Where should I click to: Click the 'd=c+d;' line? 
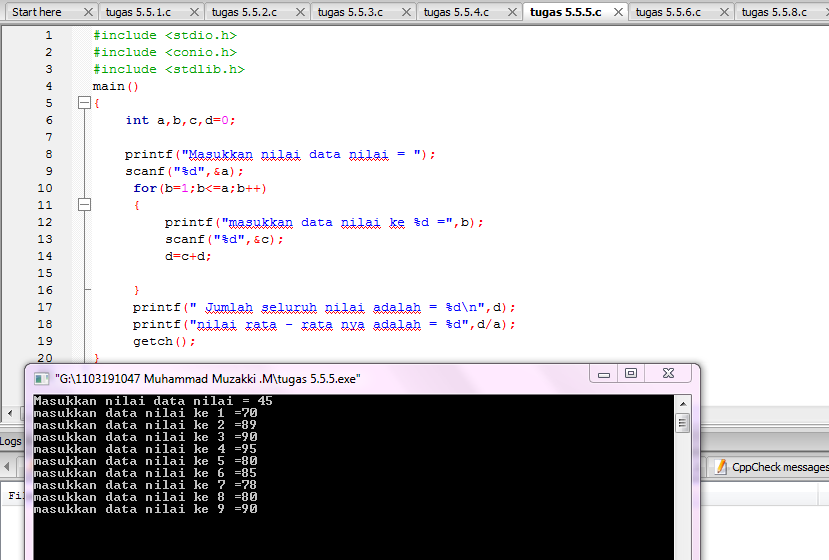tap(188, 256)
